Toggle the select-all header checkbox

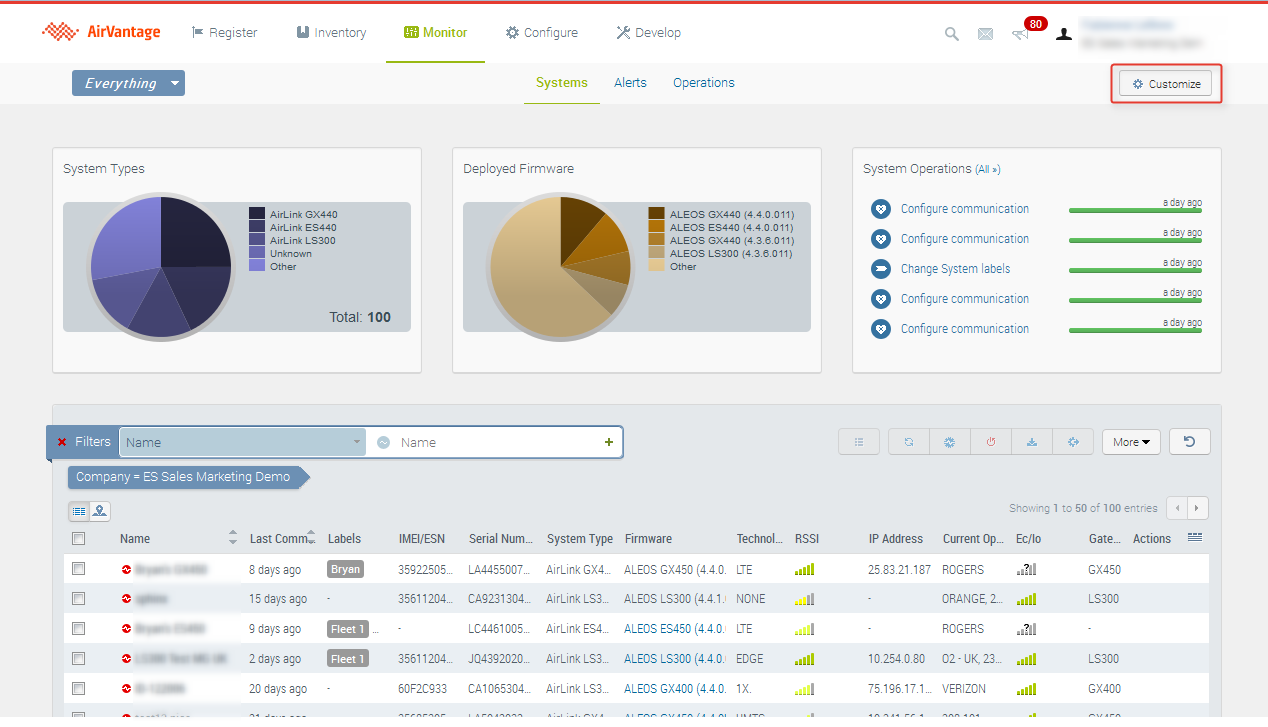coord(79,539)
